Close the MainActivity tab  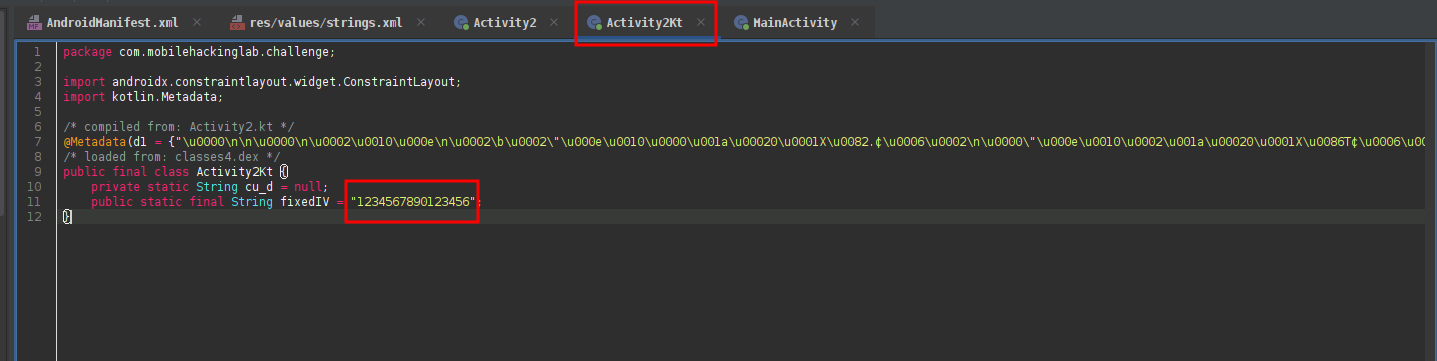856,22
